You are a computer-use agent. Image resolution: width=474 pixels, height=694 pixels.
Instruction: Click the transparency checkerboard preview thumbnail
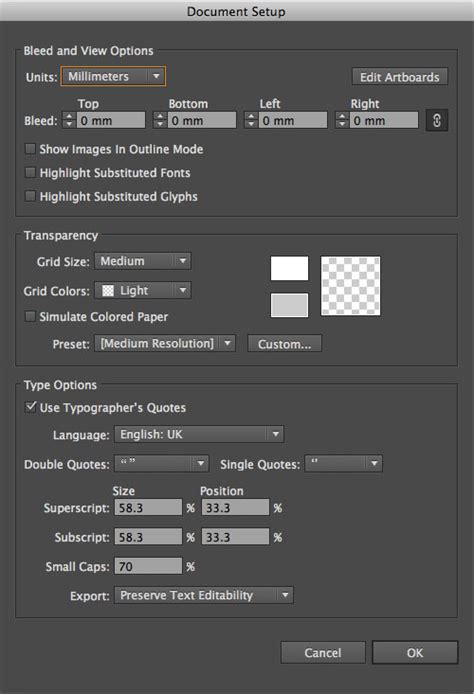(351, 286)
